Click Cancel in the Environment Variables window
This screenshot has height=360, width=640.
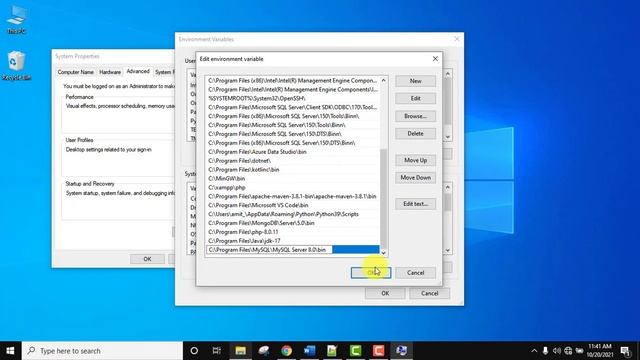pyautogui.click(x=429, y=293)
